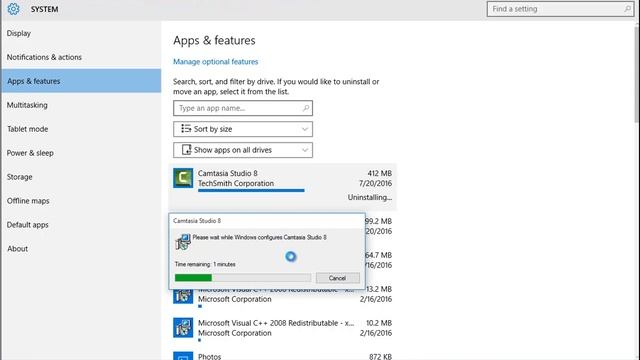Click the 7/20/2016 install date
This screenshot has width=640, height=360.
[376, 183]
